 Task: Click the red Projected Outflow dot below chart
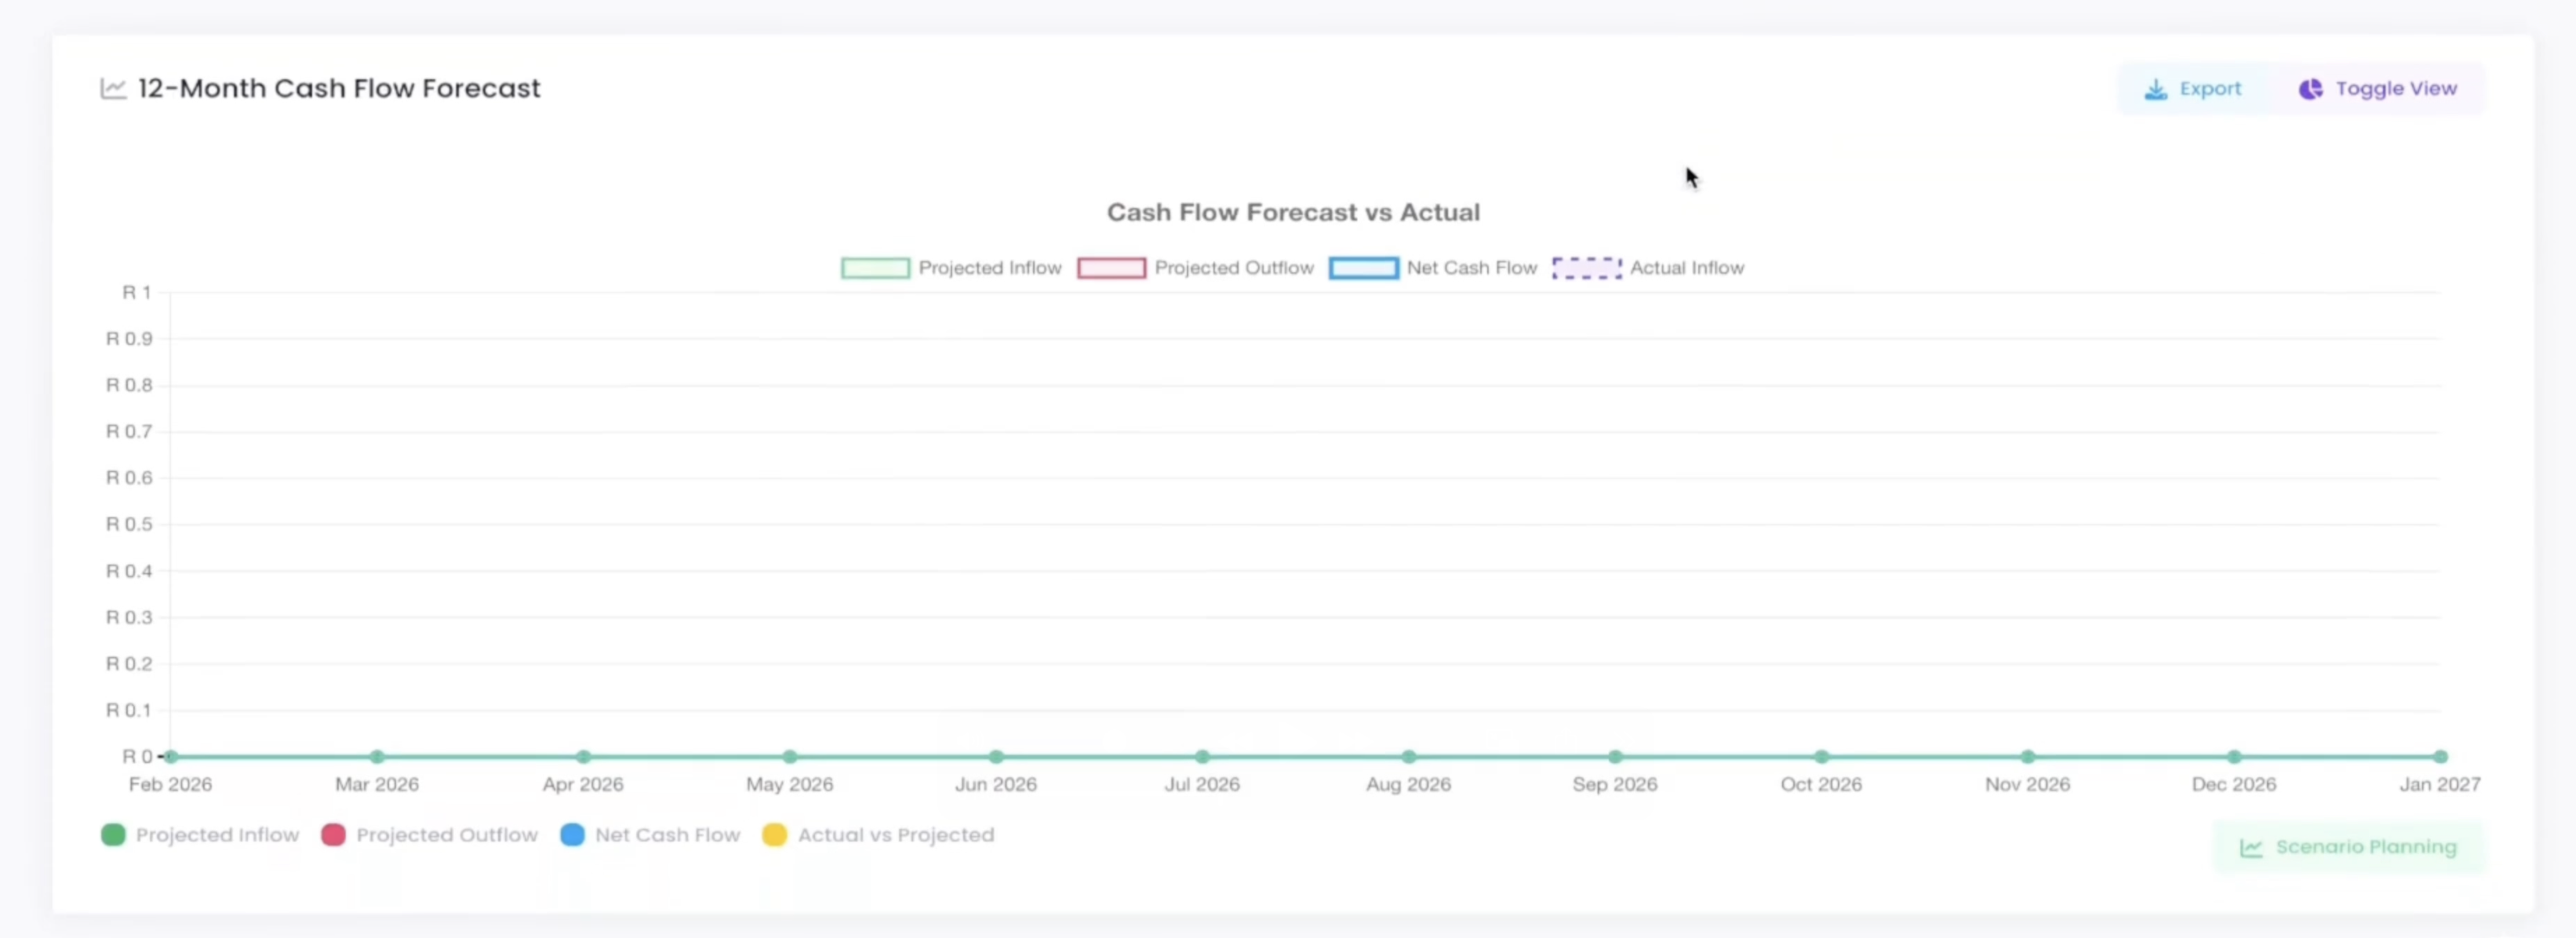[x=333, y=835]
